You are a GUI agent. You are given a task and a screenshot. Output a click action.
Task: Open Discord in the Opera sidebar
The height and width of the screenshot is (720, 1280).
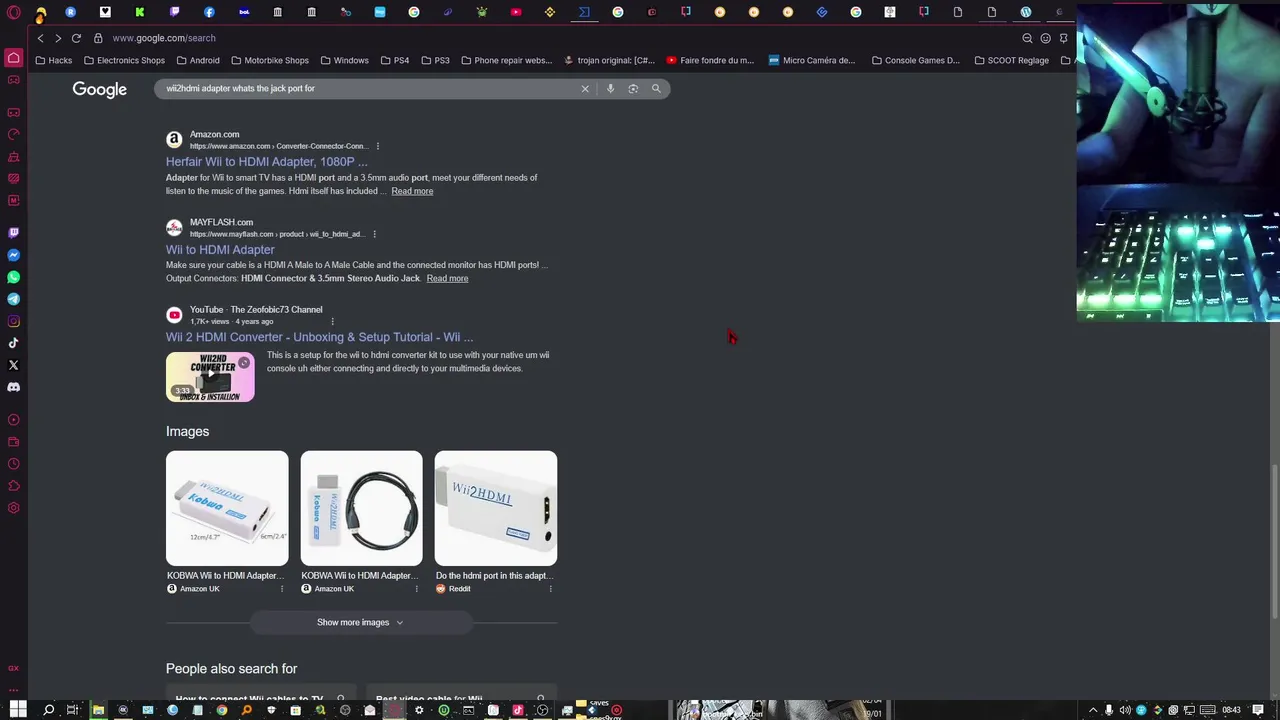[x=14, y=387]
